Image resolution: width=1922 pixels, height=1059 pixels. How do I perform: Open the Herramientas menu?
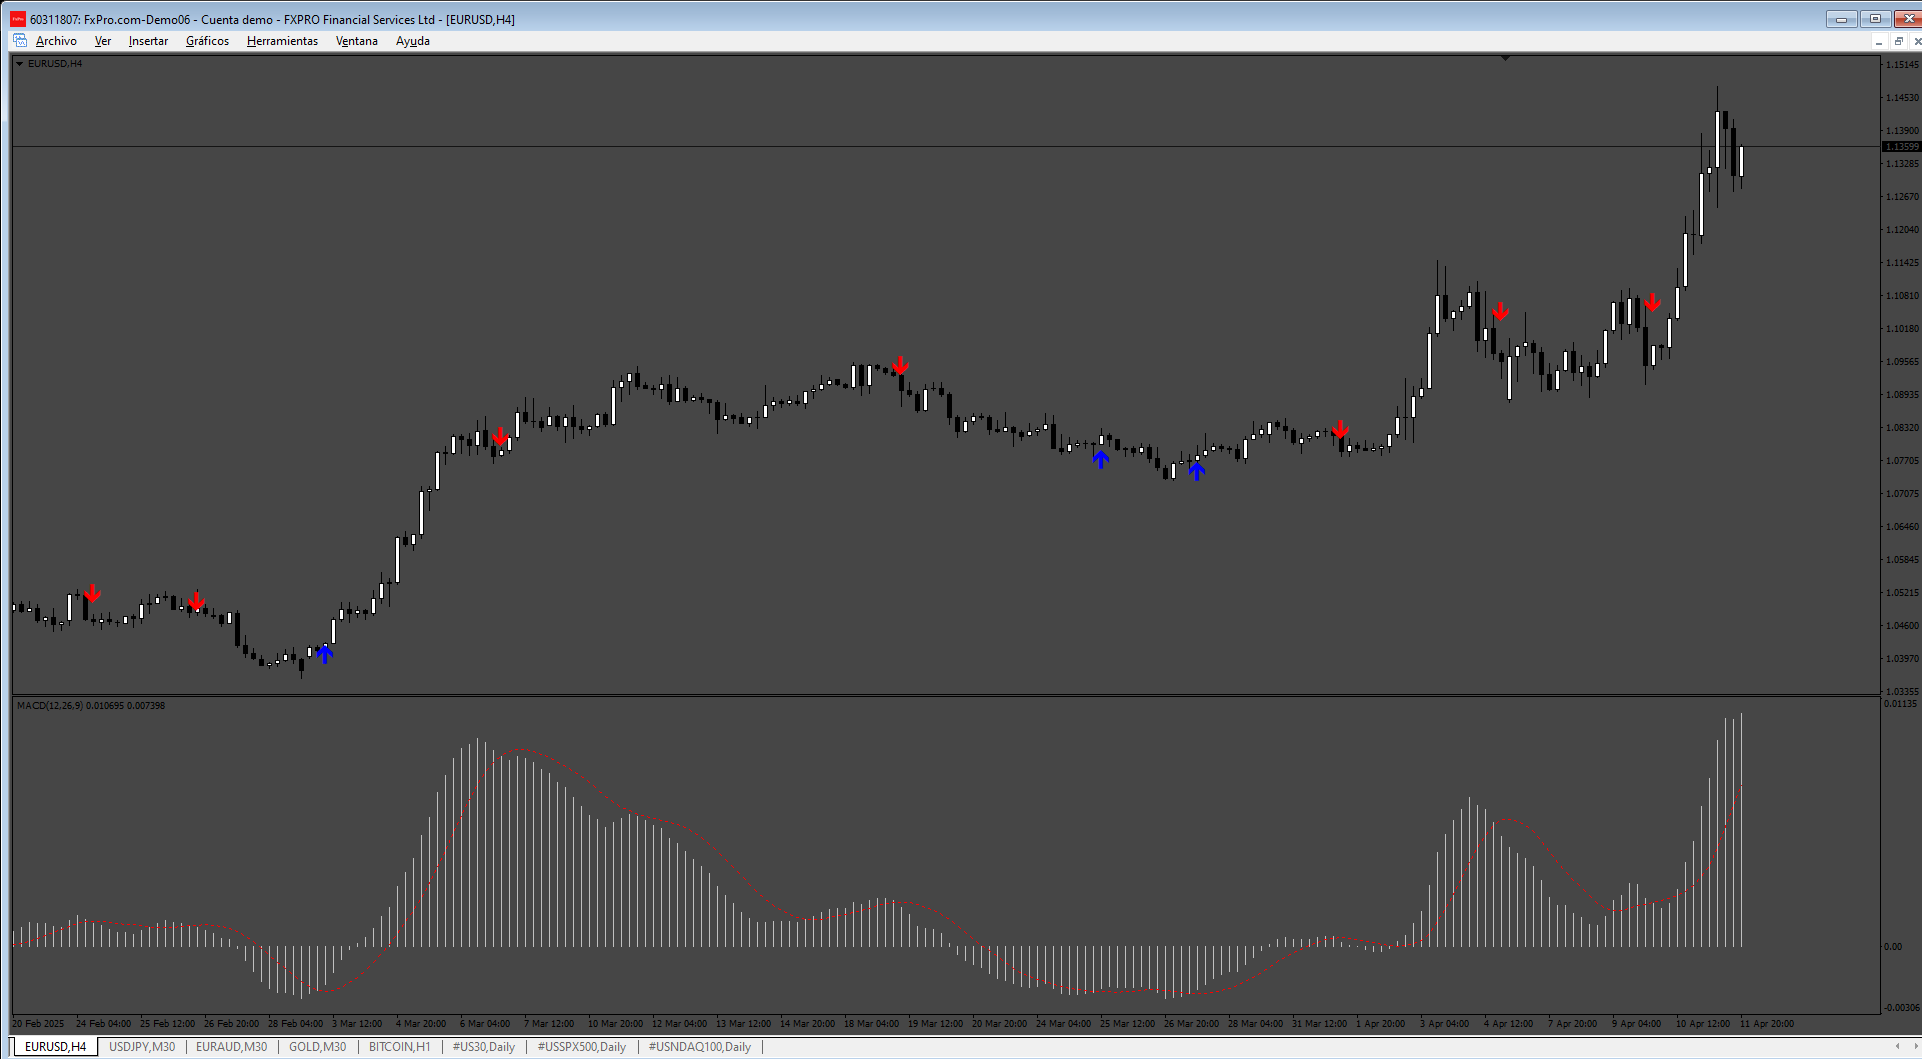point(282,41)
